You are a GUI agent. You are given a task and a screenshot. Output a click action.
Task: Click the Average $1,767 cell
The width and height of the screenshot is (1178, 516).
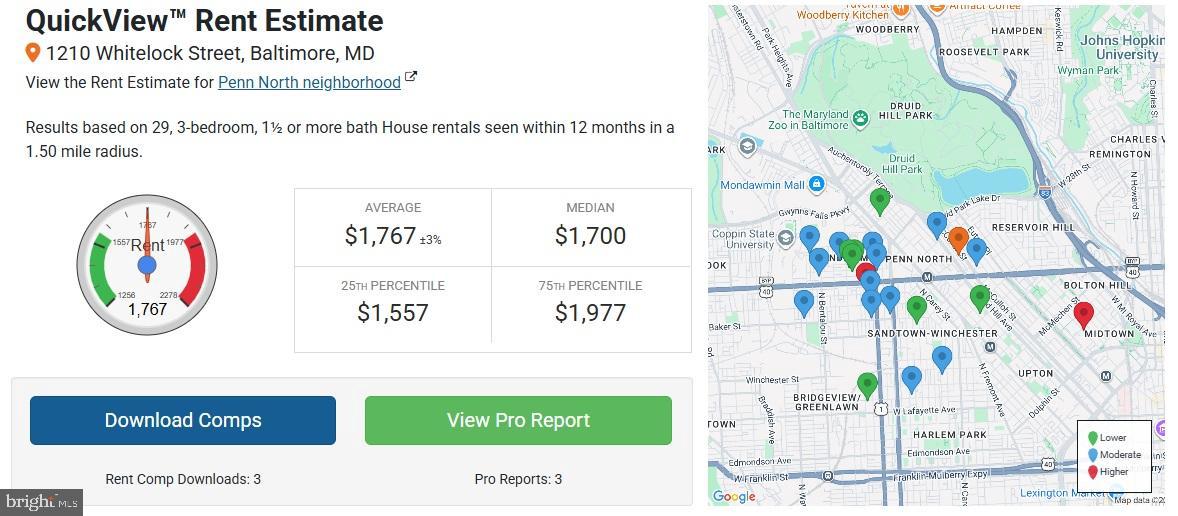[393, 225]
